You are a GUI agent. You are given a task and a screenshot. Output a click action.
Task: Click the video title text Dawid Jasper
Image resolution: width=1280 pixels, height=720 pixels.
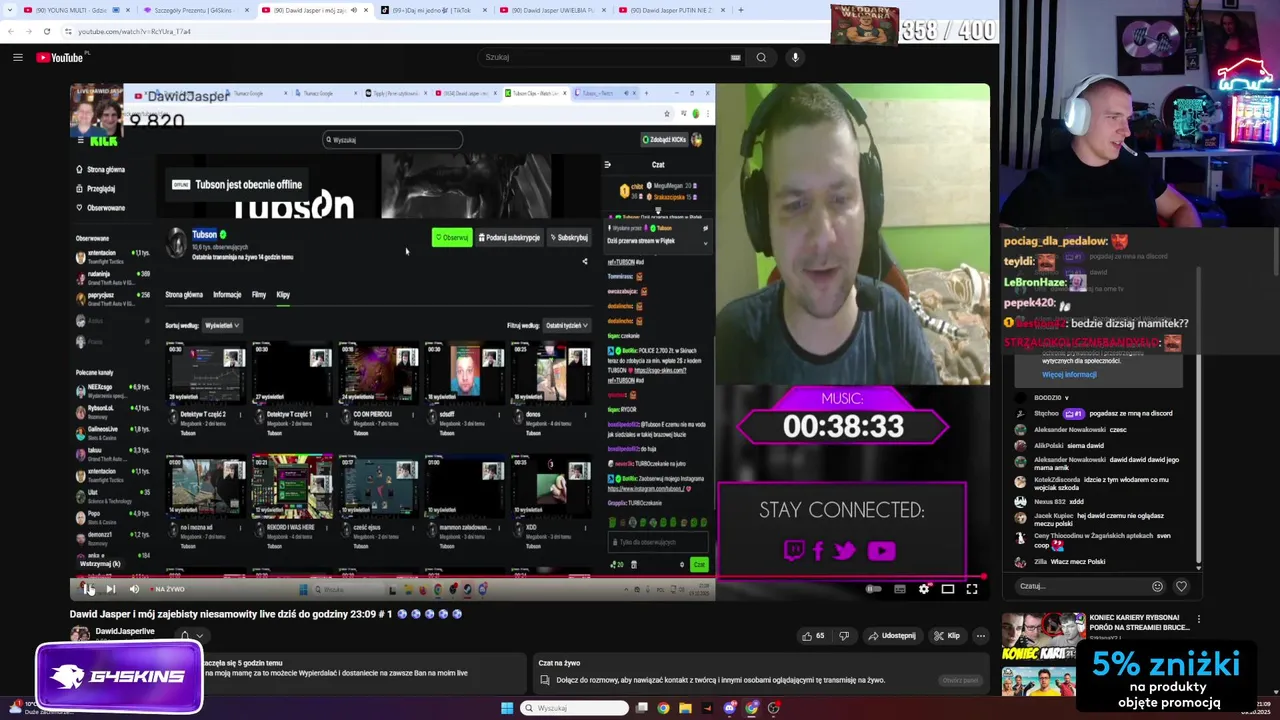click(266, 614)
